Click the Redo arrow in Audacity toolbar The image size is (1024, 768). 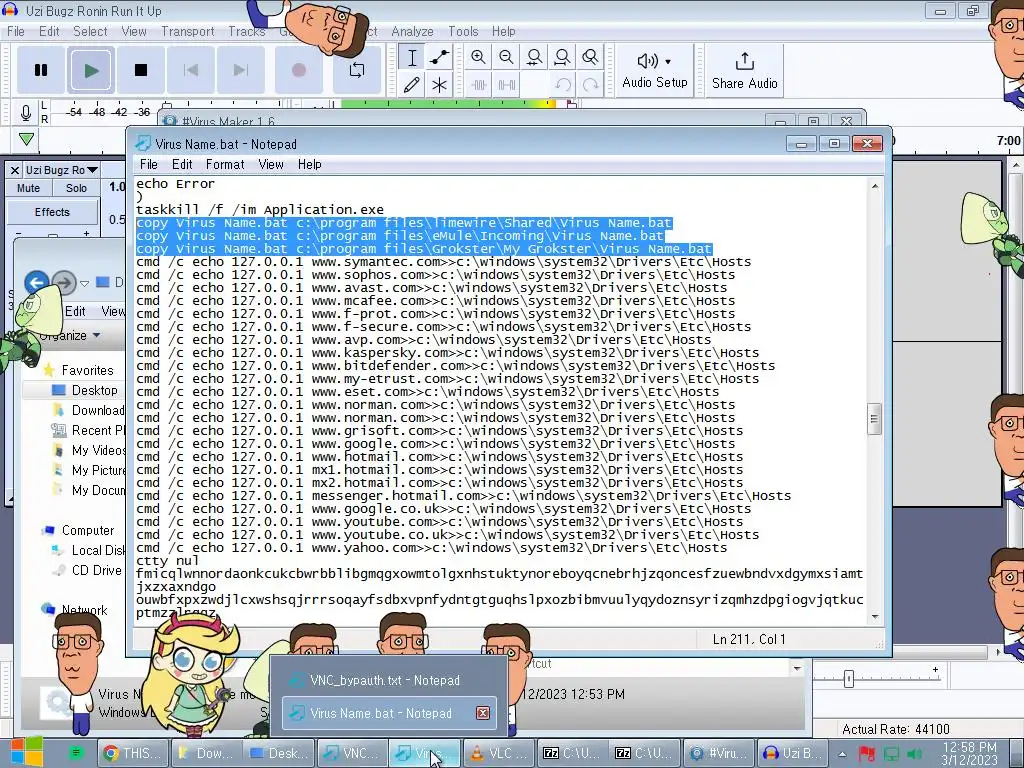(591, 85)
